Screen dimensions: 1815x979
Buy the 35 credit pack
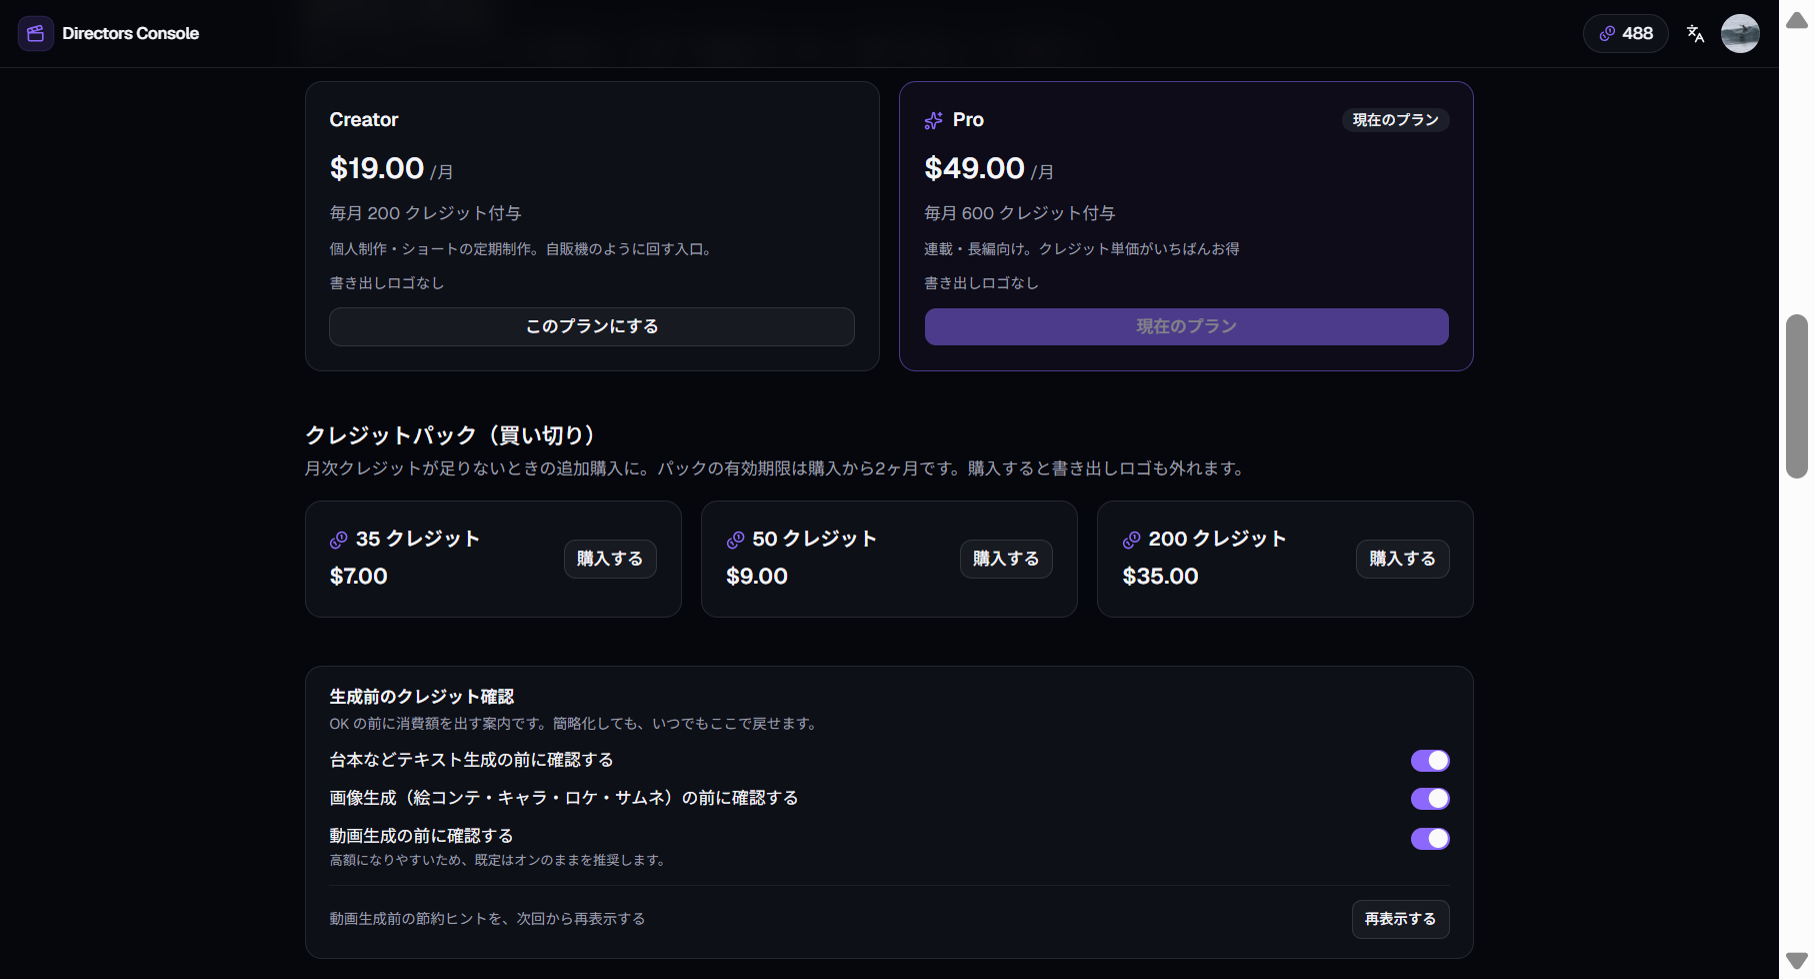pyautogui.click(x=610, y=559)
